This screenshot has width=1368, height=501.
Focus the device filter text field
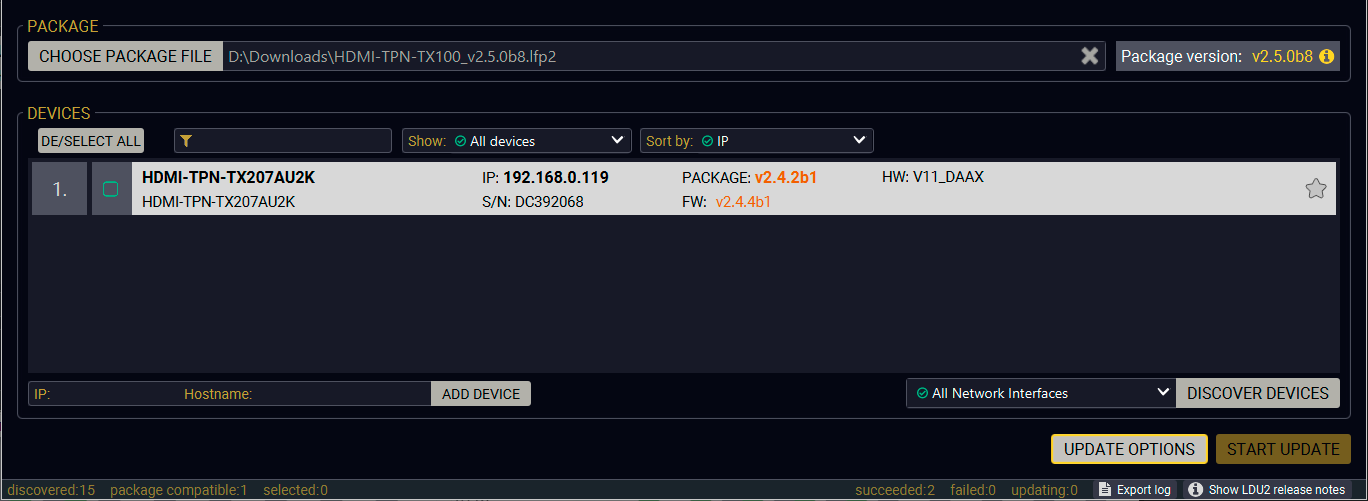tap(283, 141)
